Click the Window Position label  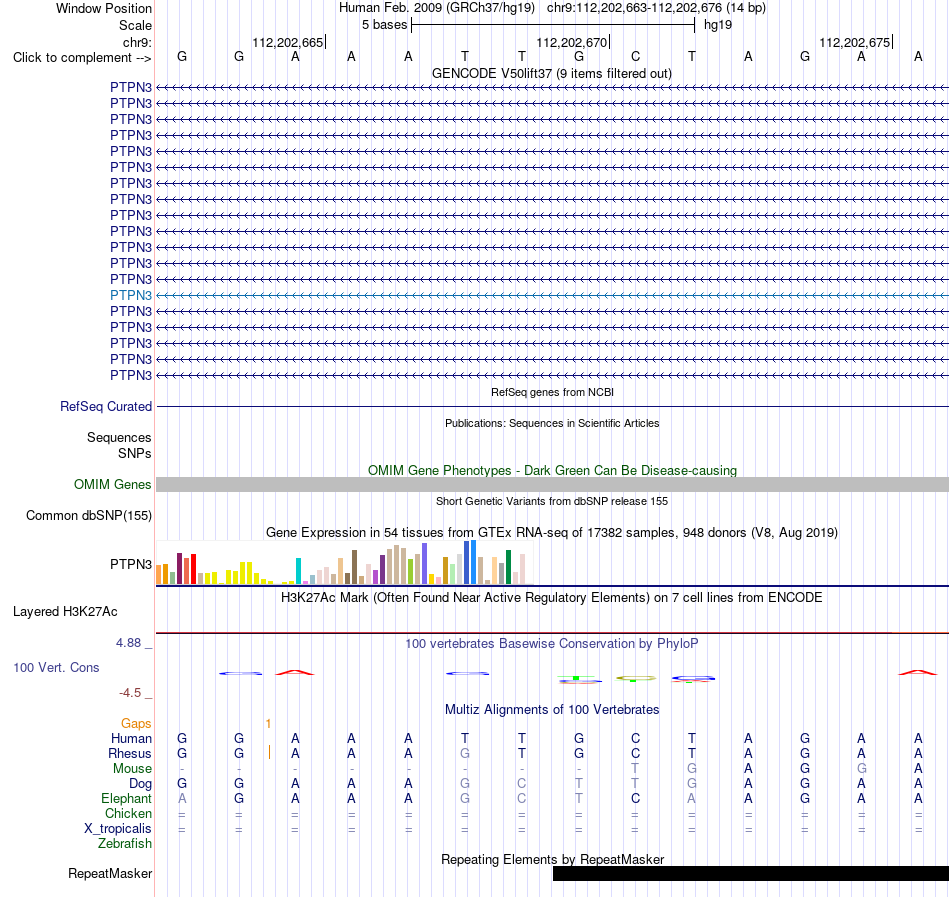tap(104, 8)
